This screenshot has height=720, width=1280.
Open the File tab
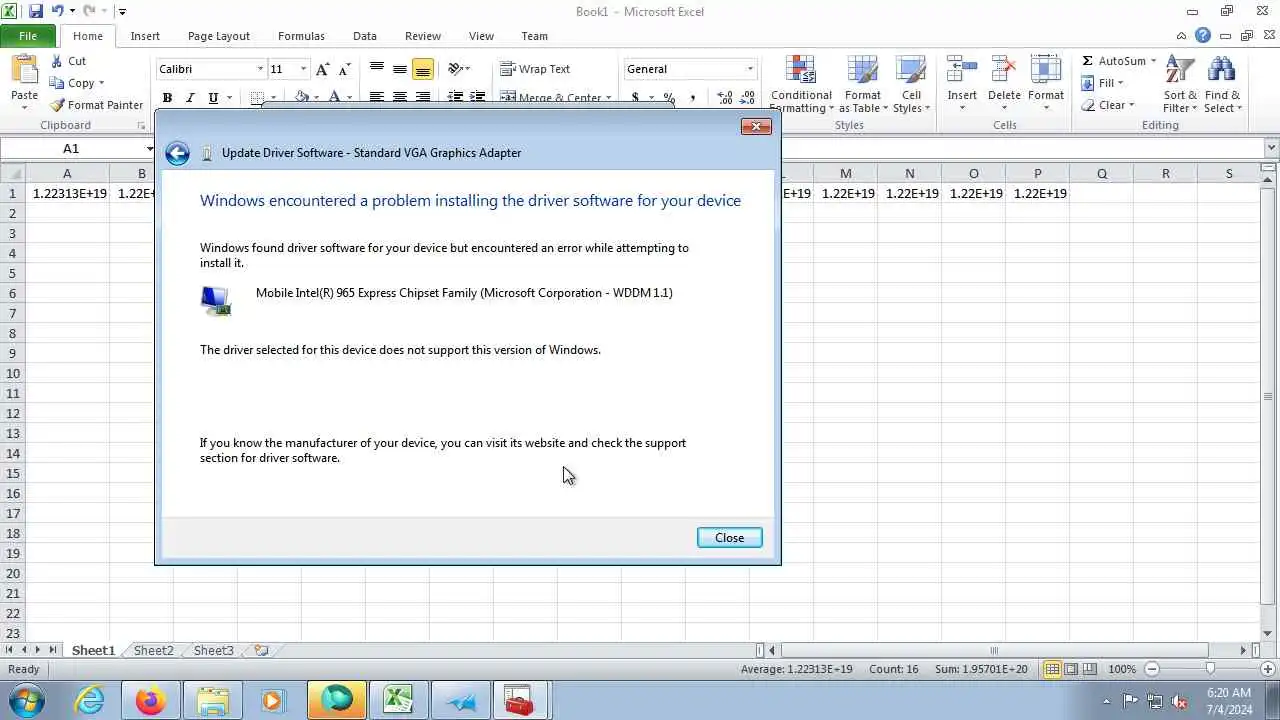pos(28,36)
